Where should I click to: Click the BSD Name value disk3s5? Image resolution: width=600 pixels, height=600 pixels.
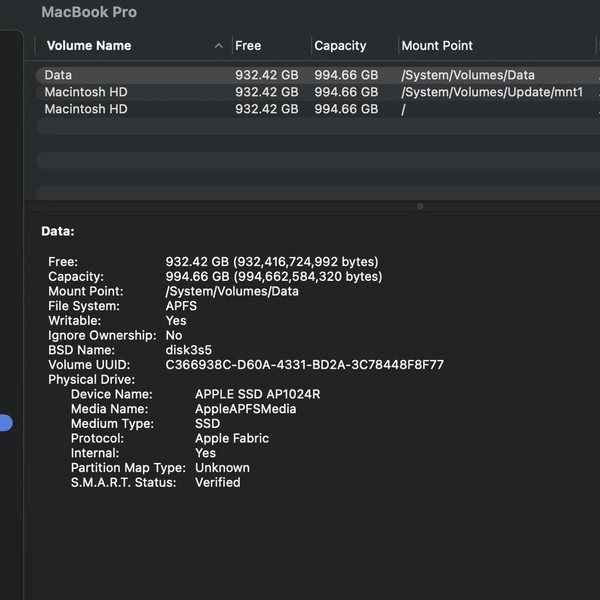tap(188, 350)
